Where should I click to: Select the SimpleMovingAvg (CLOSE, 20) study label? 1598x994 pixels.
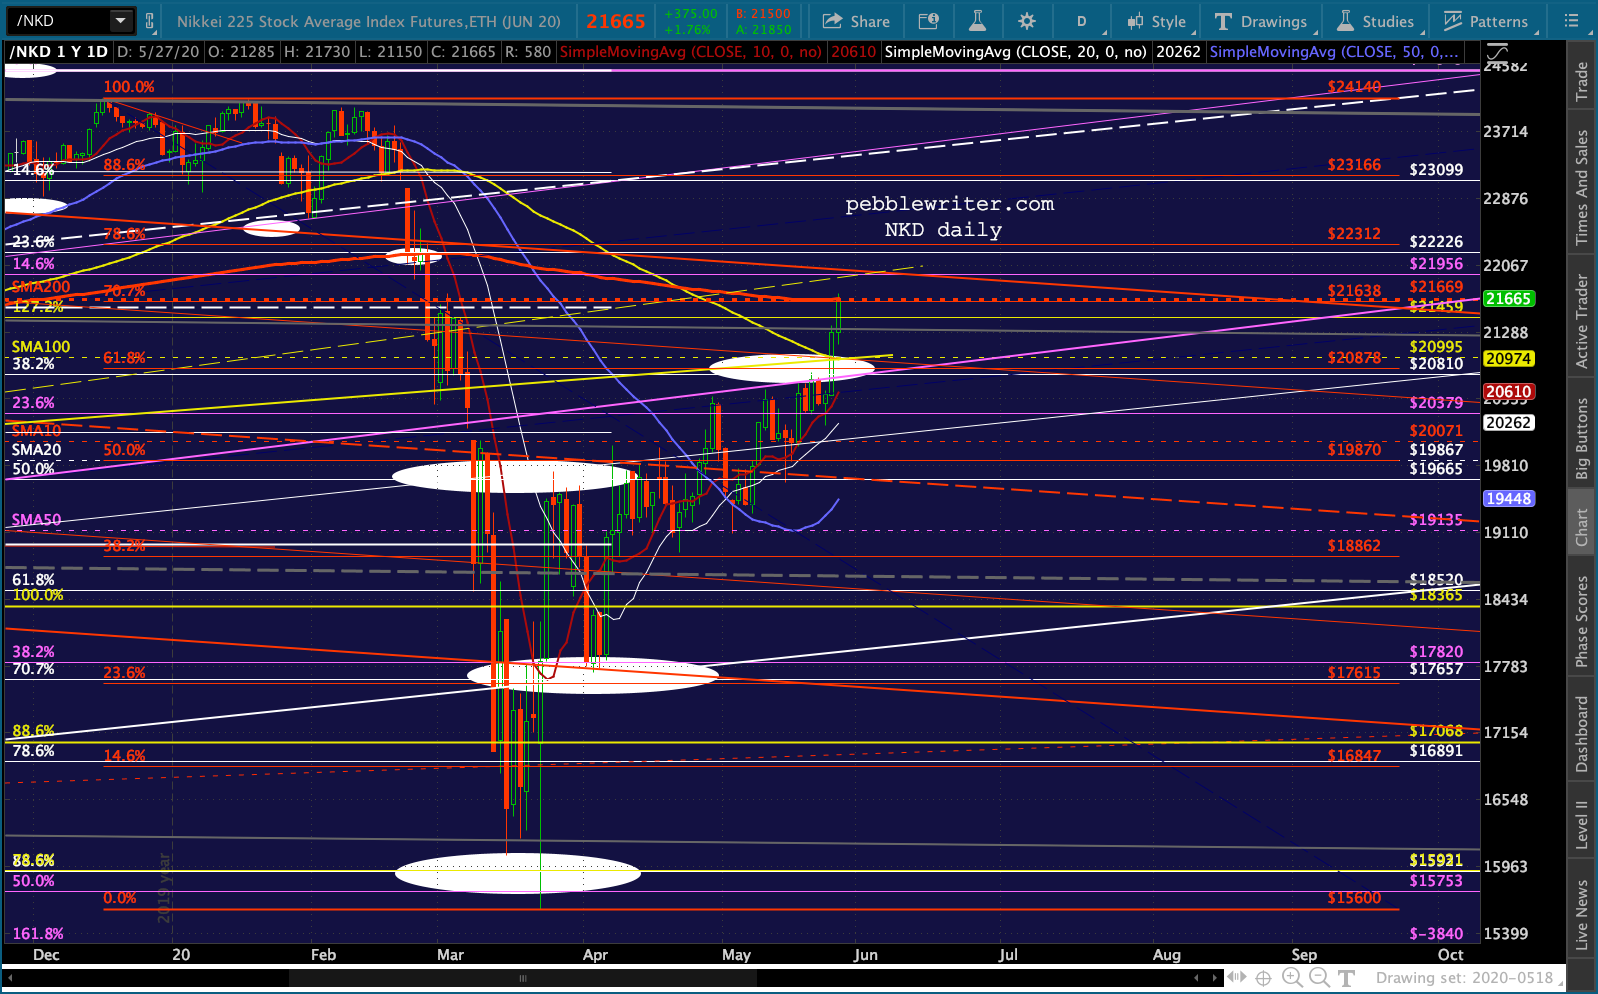tap(1015, 52)
